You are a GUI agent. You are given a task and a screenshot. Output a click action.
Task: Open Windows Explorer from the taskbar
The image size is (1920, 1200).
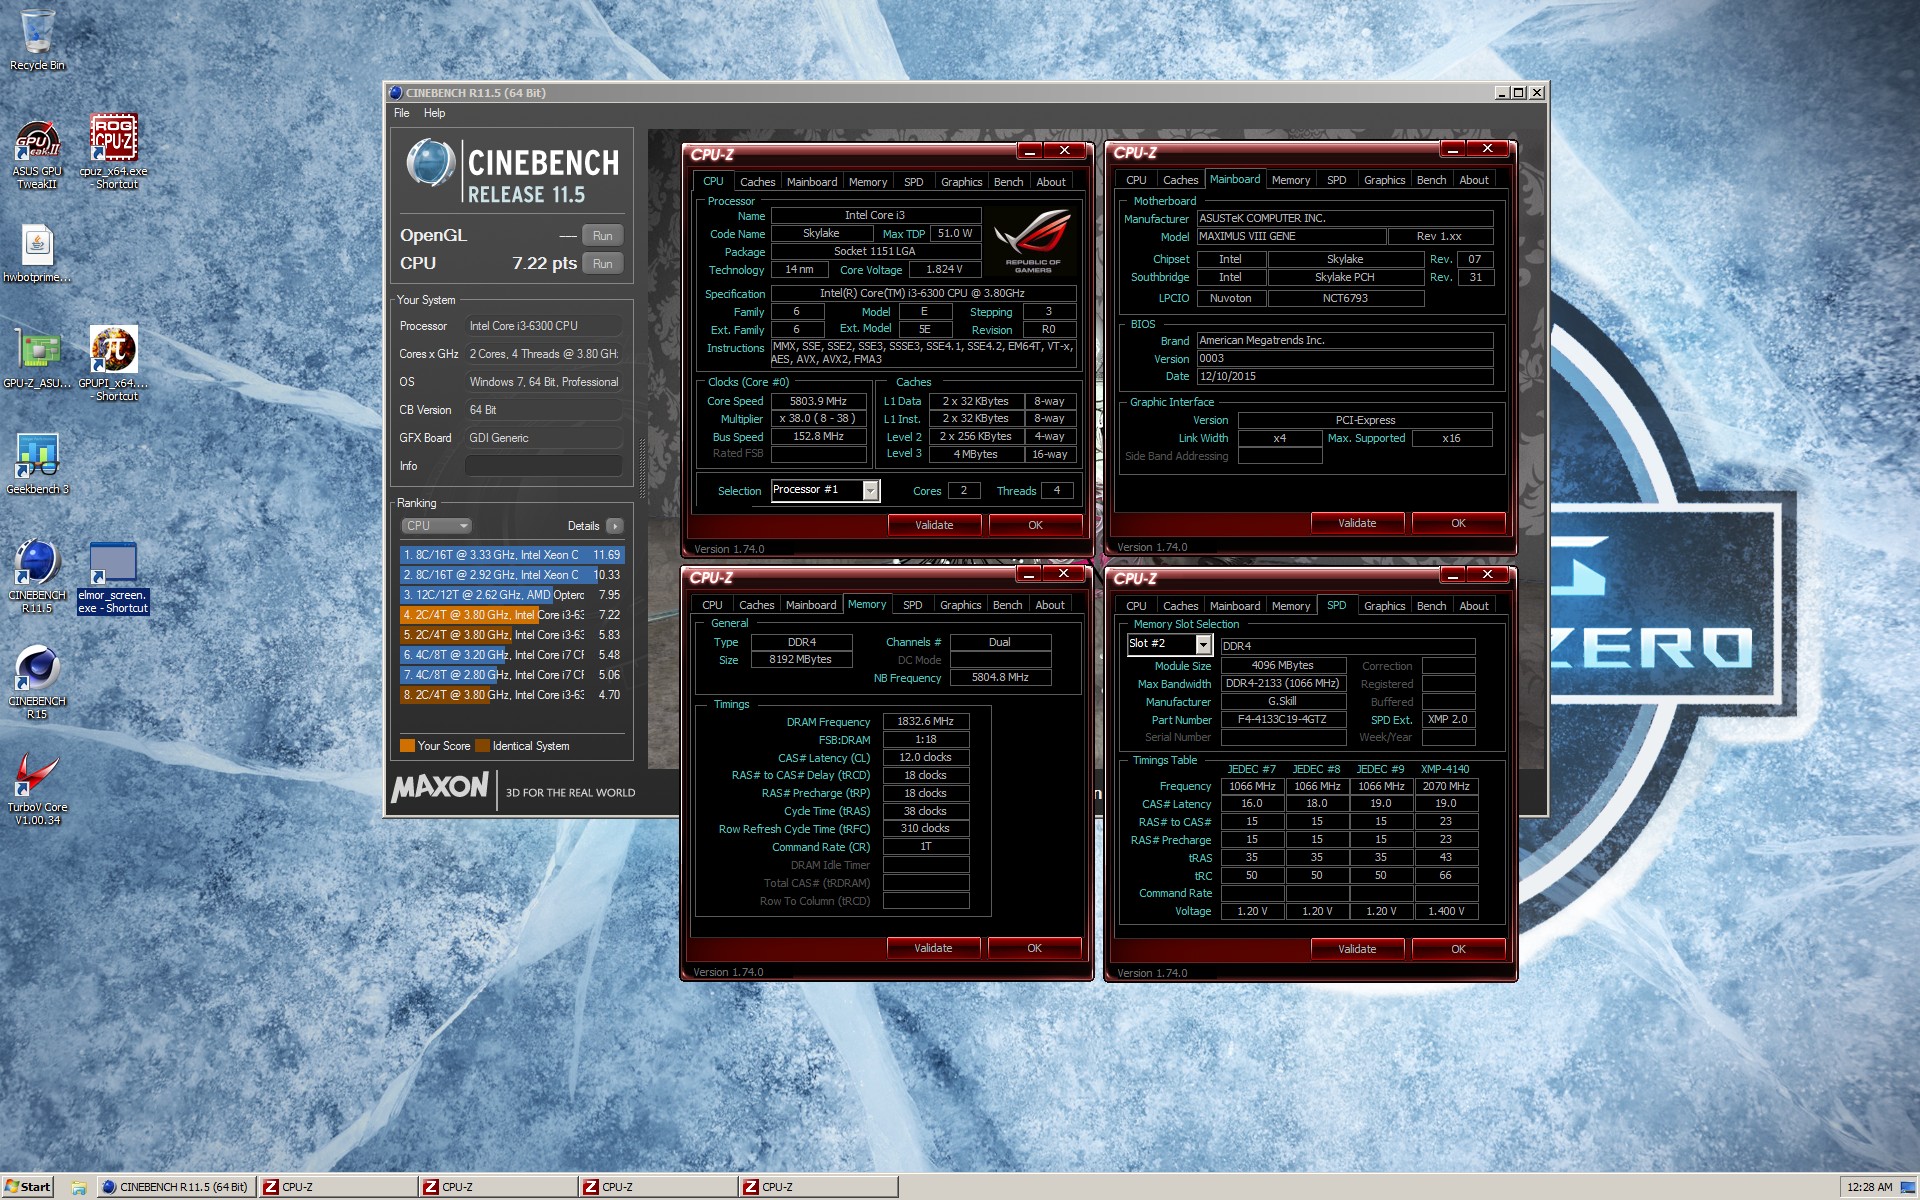[78, 1187]
